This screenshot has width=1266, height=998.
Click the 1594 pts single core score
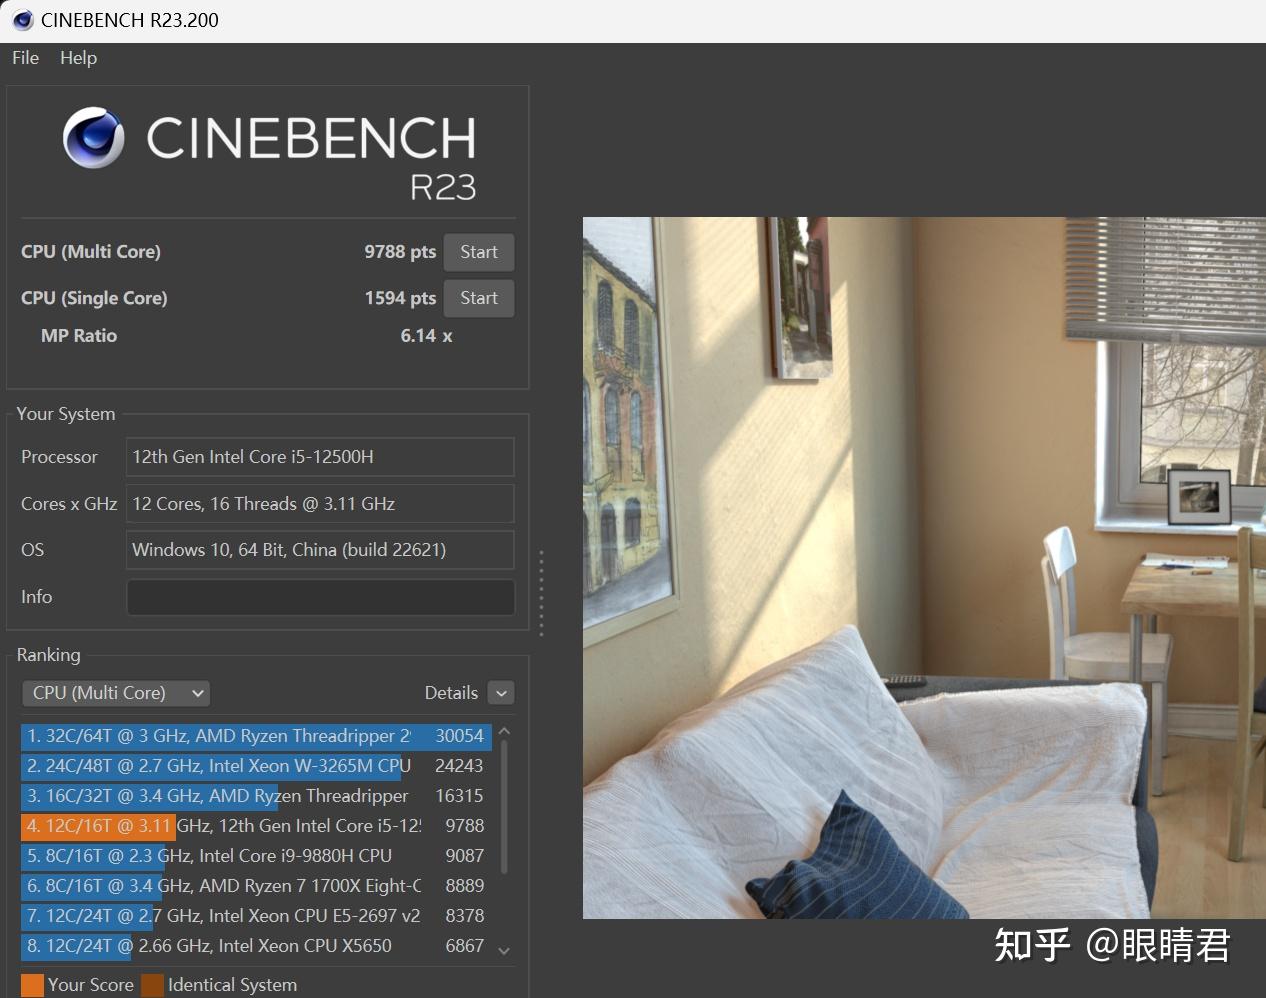[400, 298]
